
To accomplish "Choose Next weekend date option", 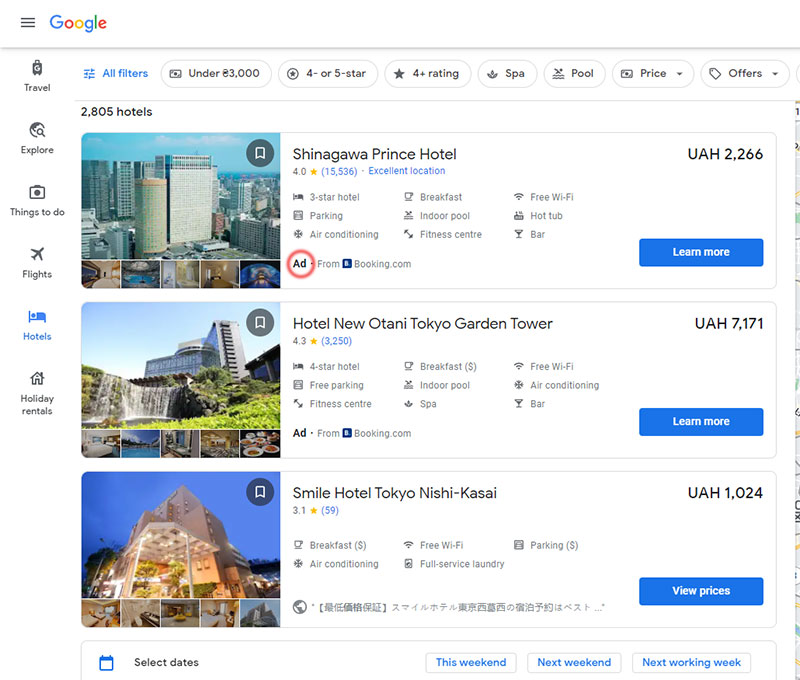I will tap(574, 662).
